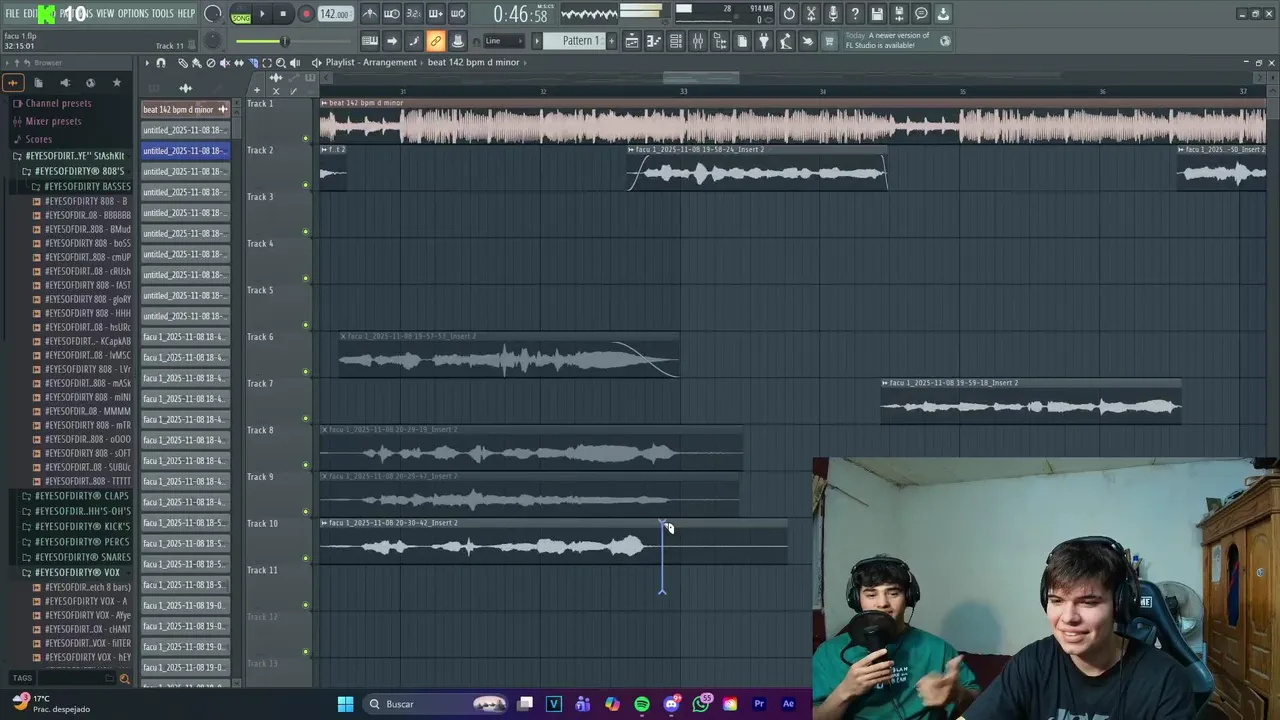The height and width of the screenshot is (720, 1280).
Task: Switch to browser favorites star tab
Action: pyautogui.click(x=116, y=83)
